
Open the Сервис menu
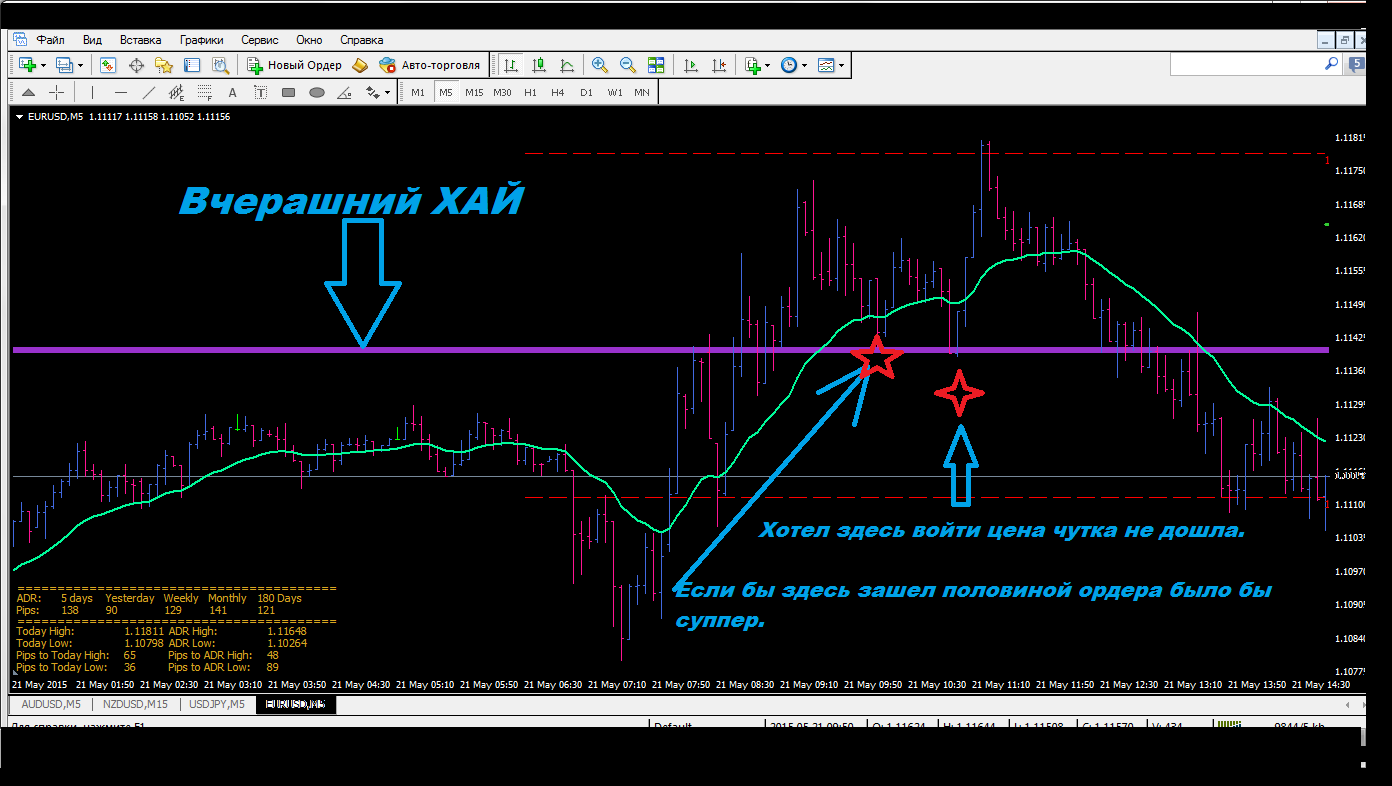(260, 40)
